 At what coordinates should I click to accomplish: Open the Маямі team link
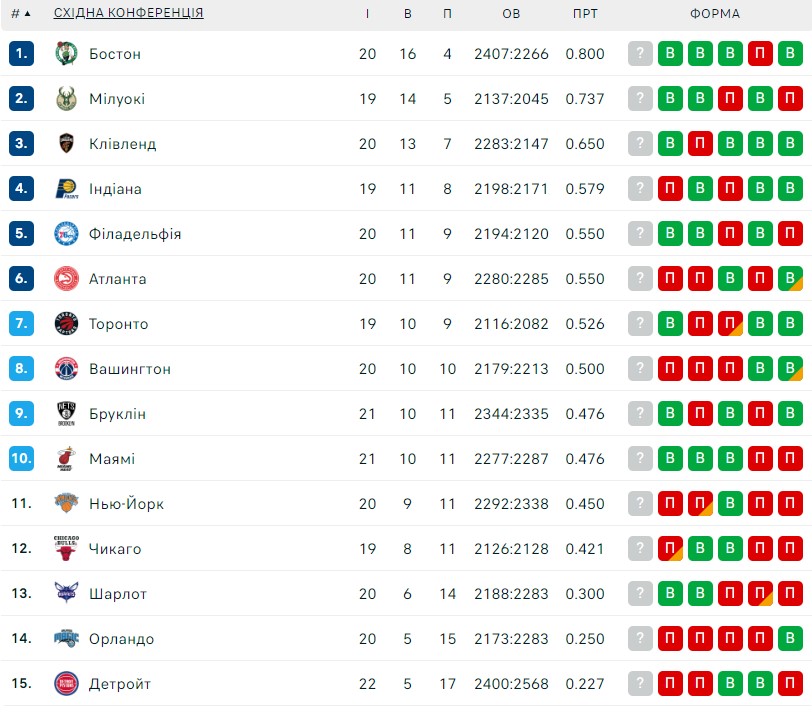click(x=112, y=459)
